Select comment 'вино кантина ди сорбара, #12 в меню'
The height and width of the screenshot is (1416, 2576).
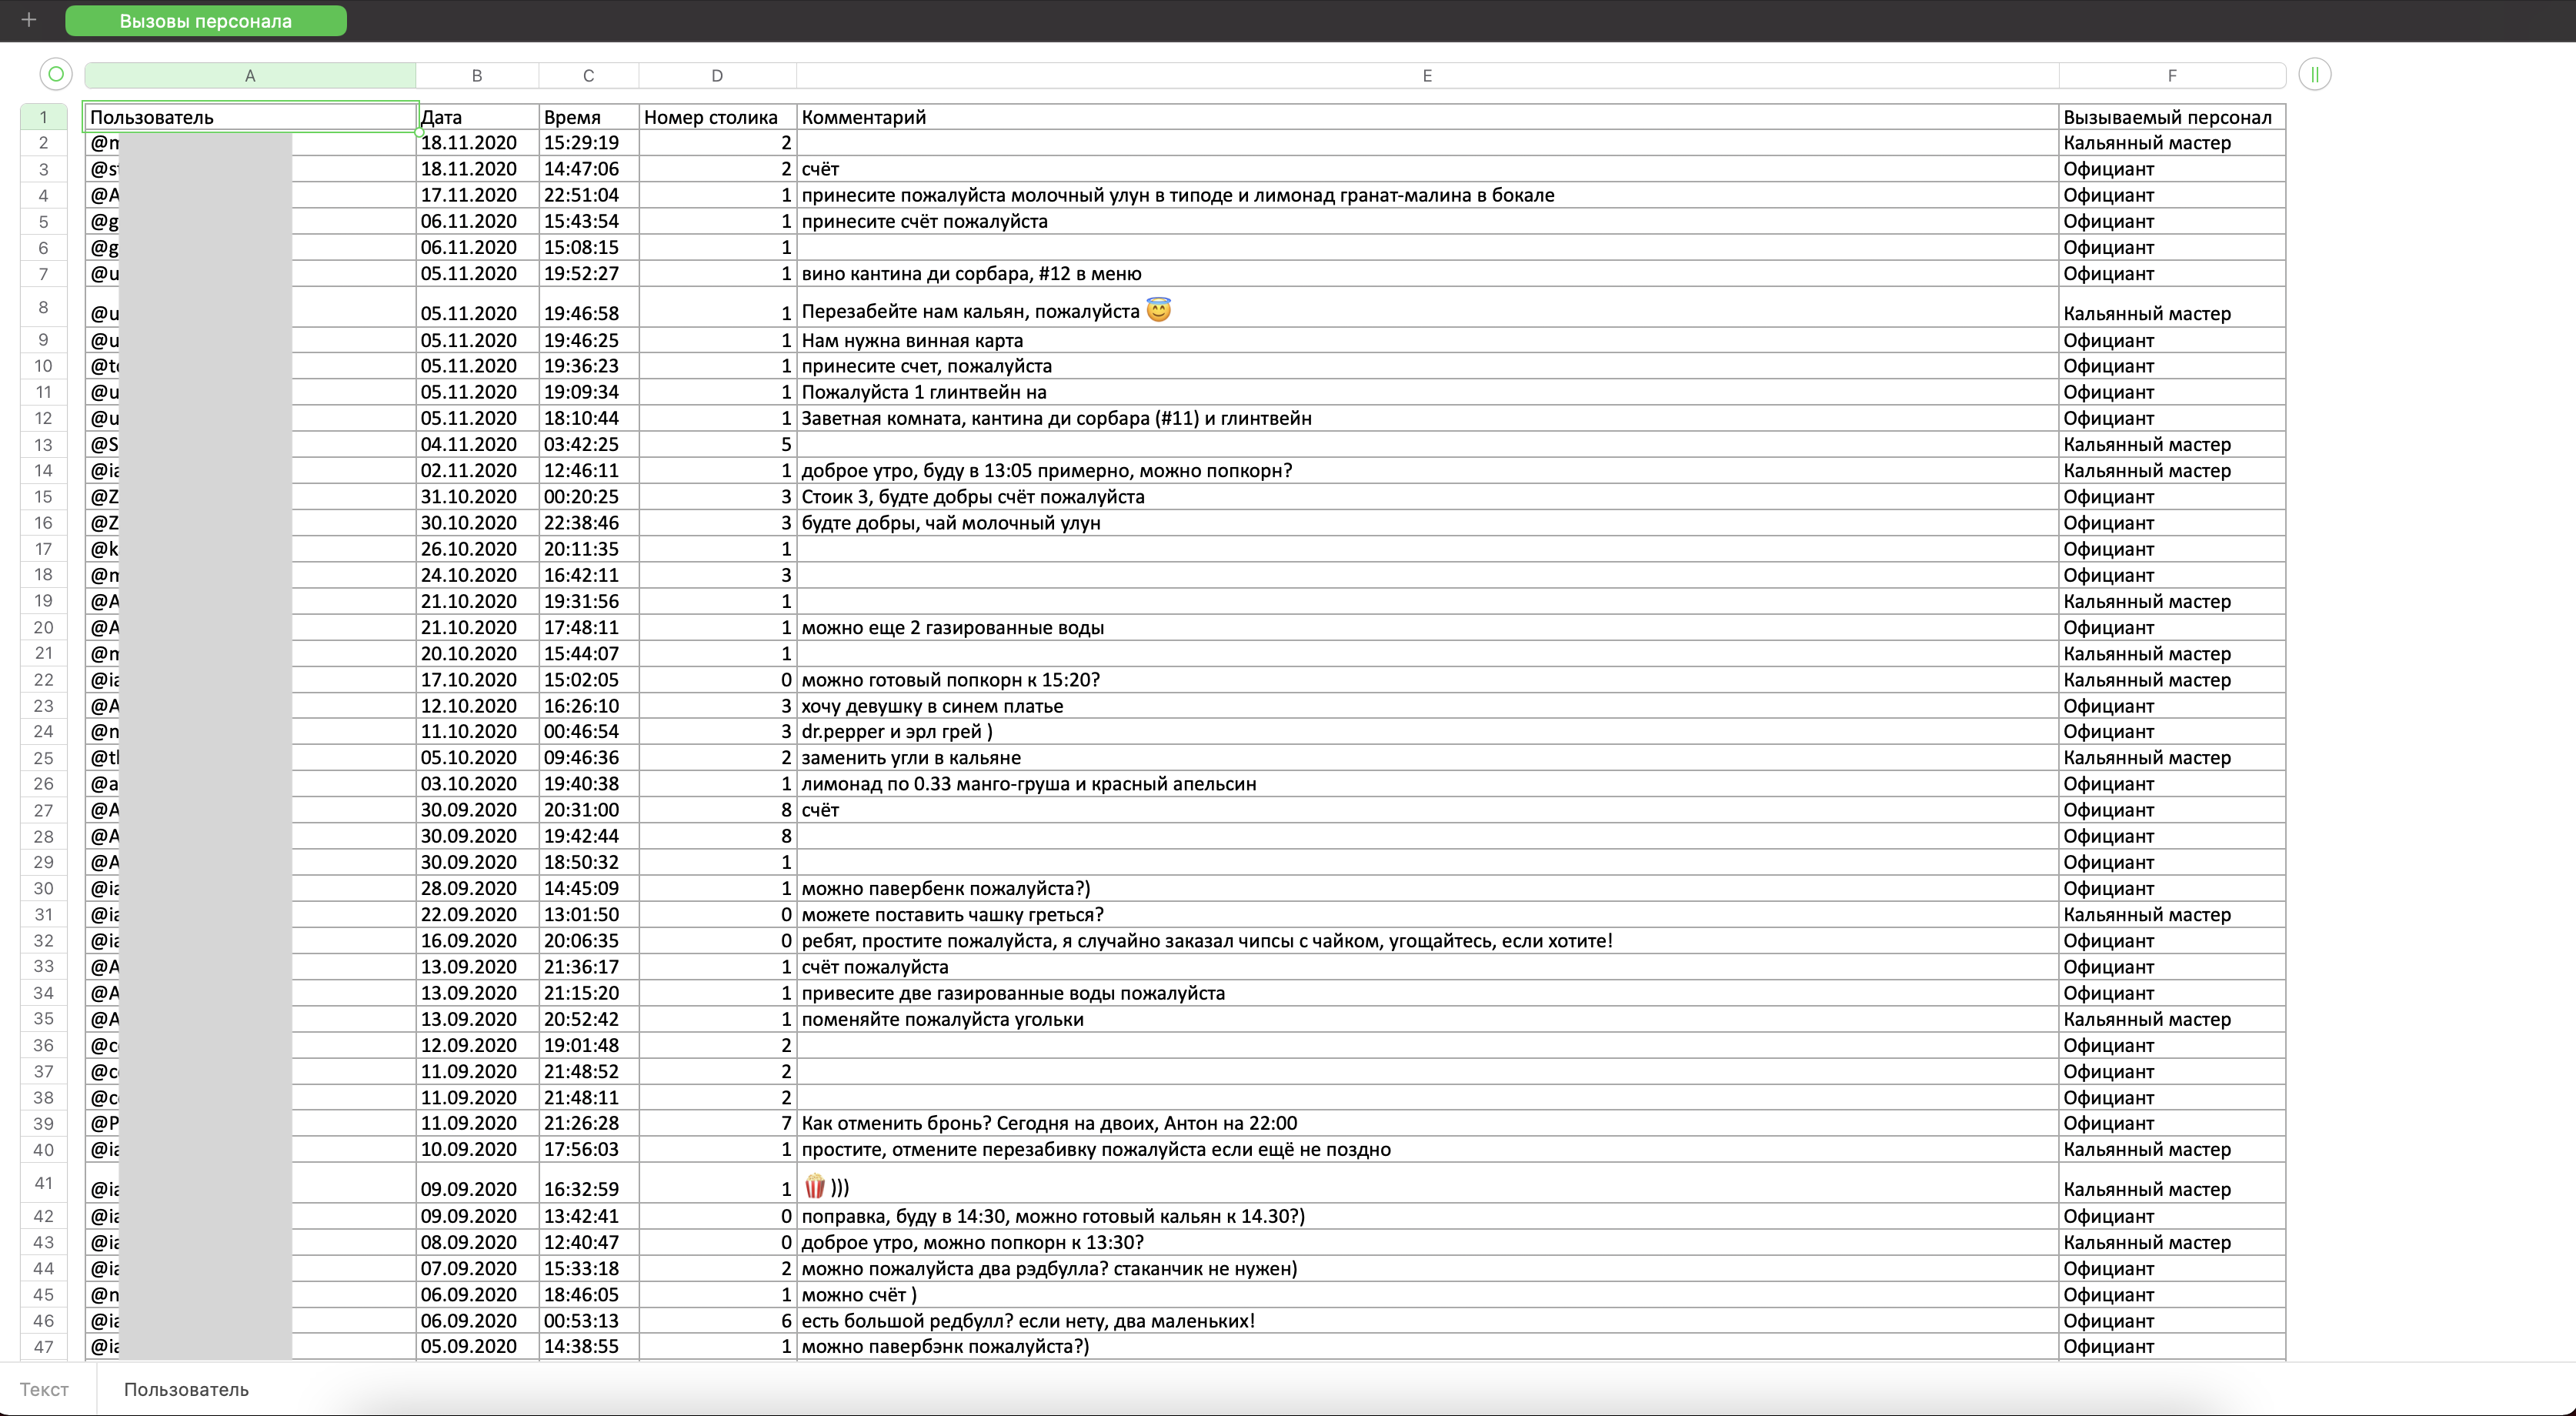click(1427, 273)
